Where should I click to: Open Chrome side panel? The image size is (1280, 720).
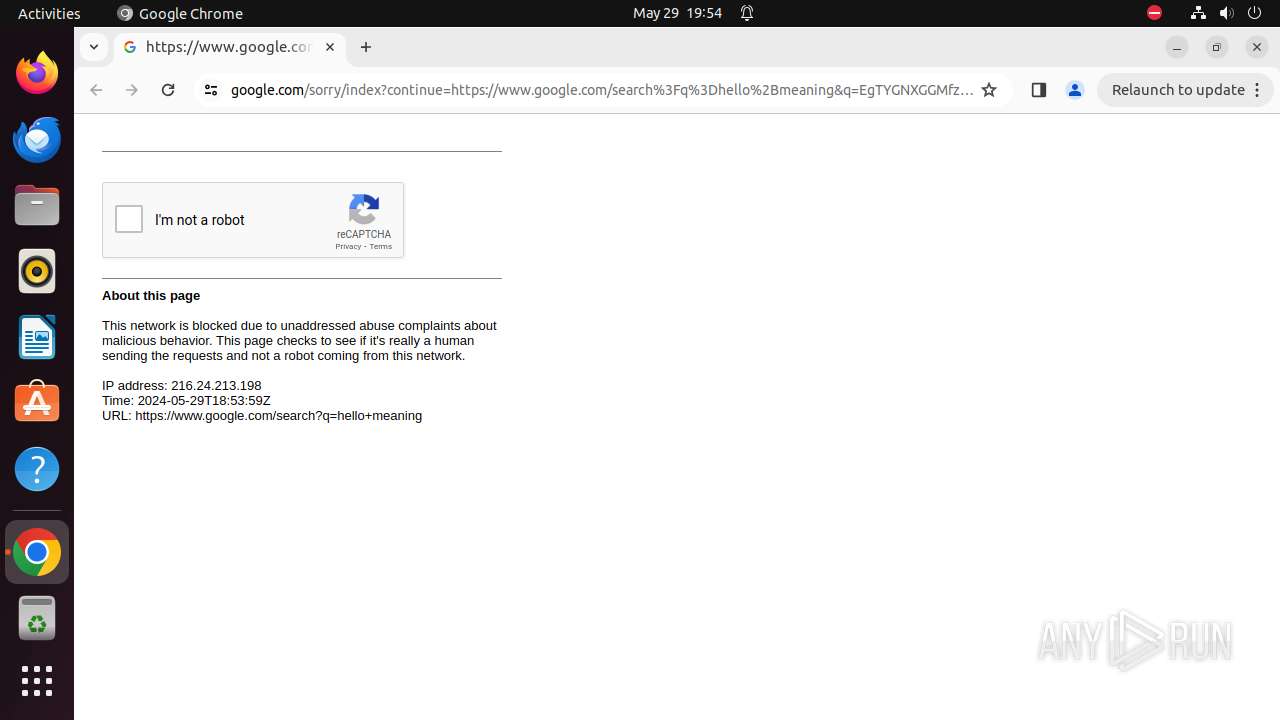click(x=1038, y=90)
